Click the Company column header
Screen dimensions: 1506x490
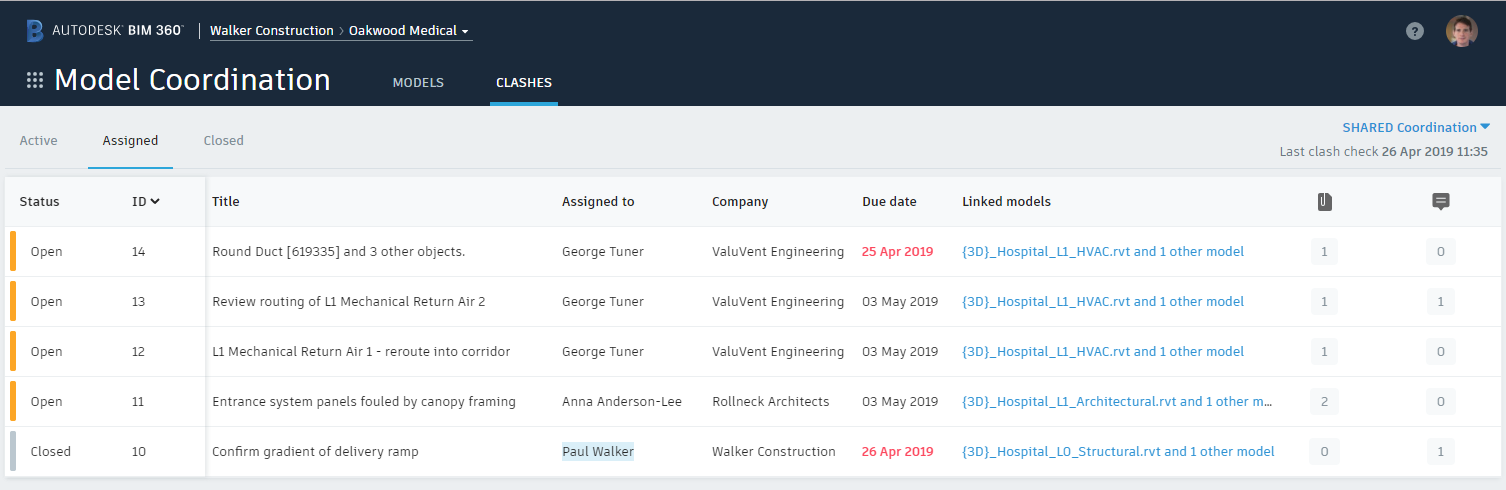tap(740, 201)
